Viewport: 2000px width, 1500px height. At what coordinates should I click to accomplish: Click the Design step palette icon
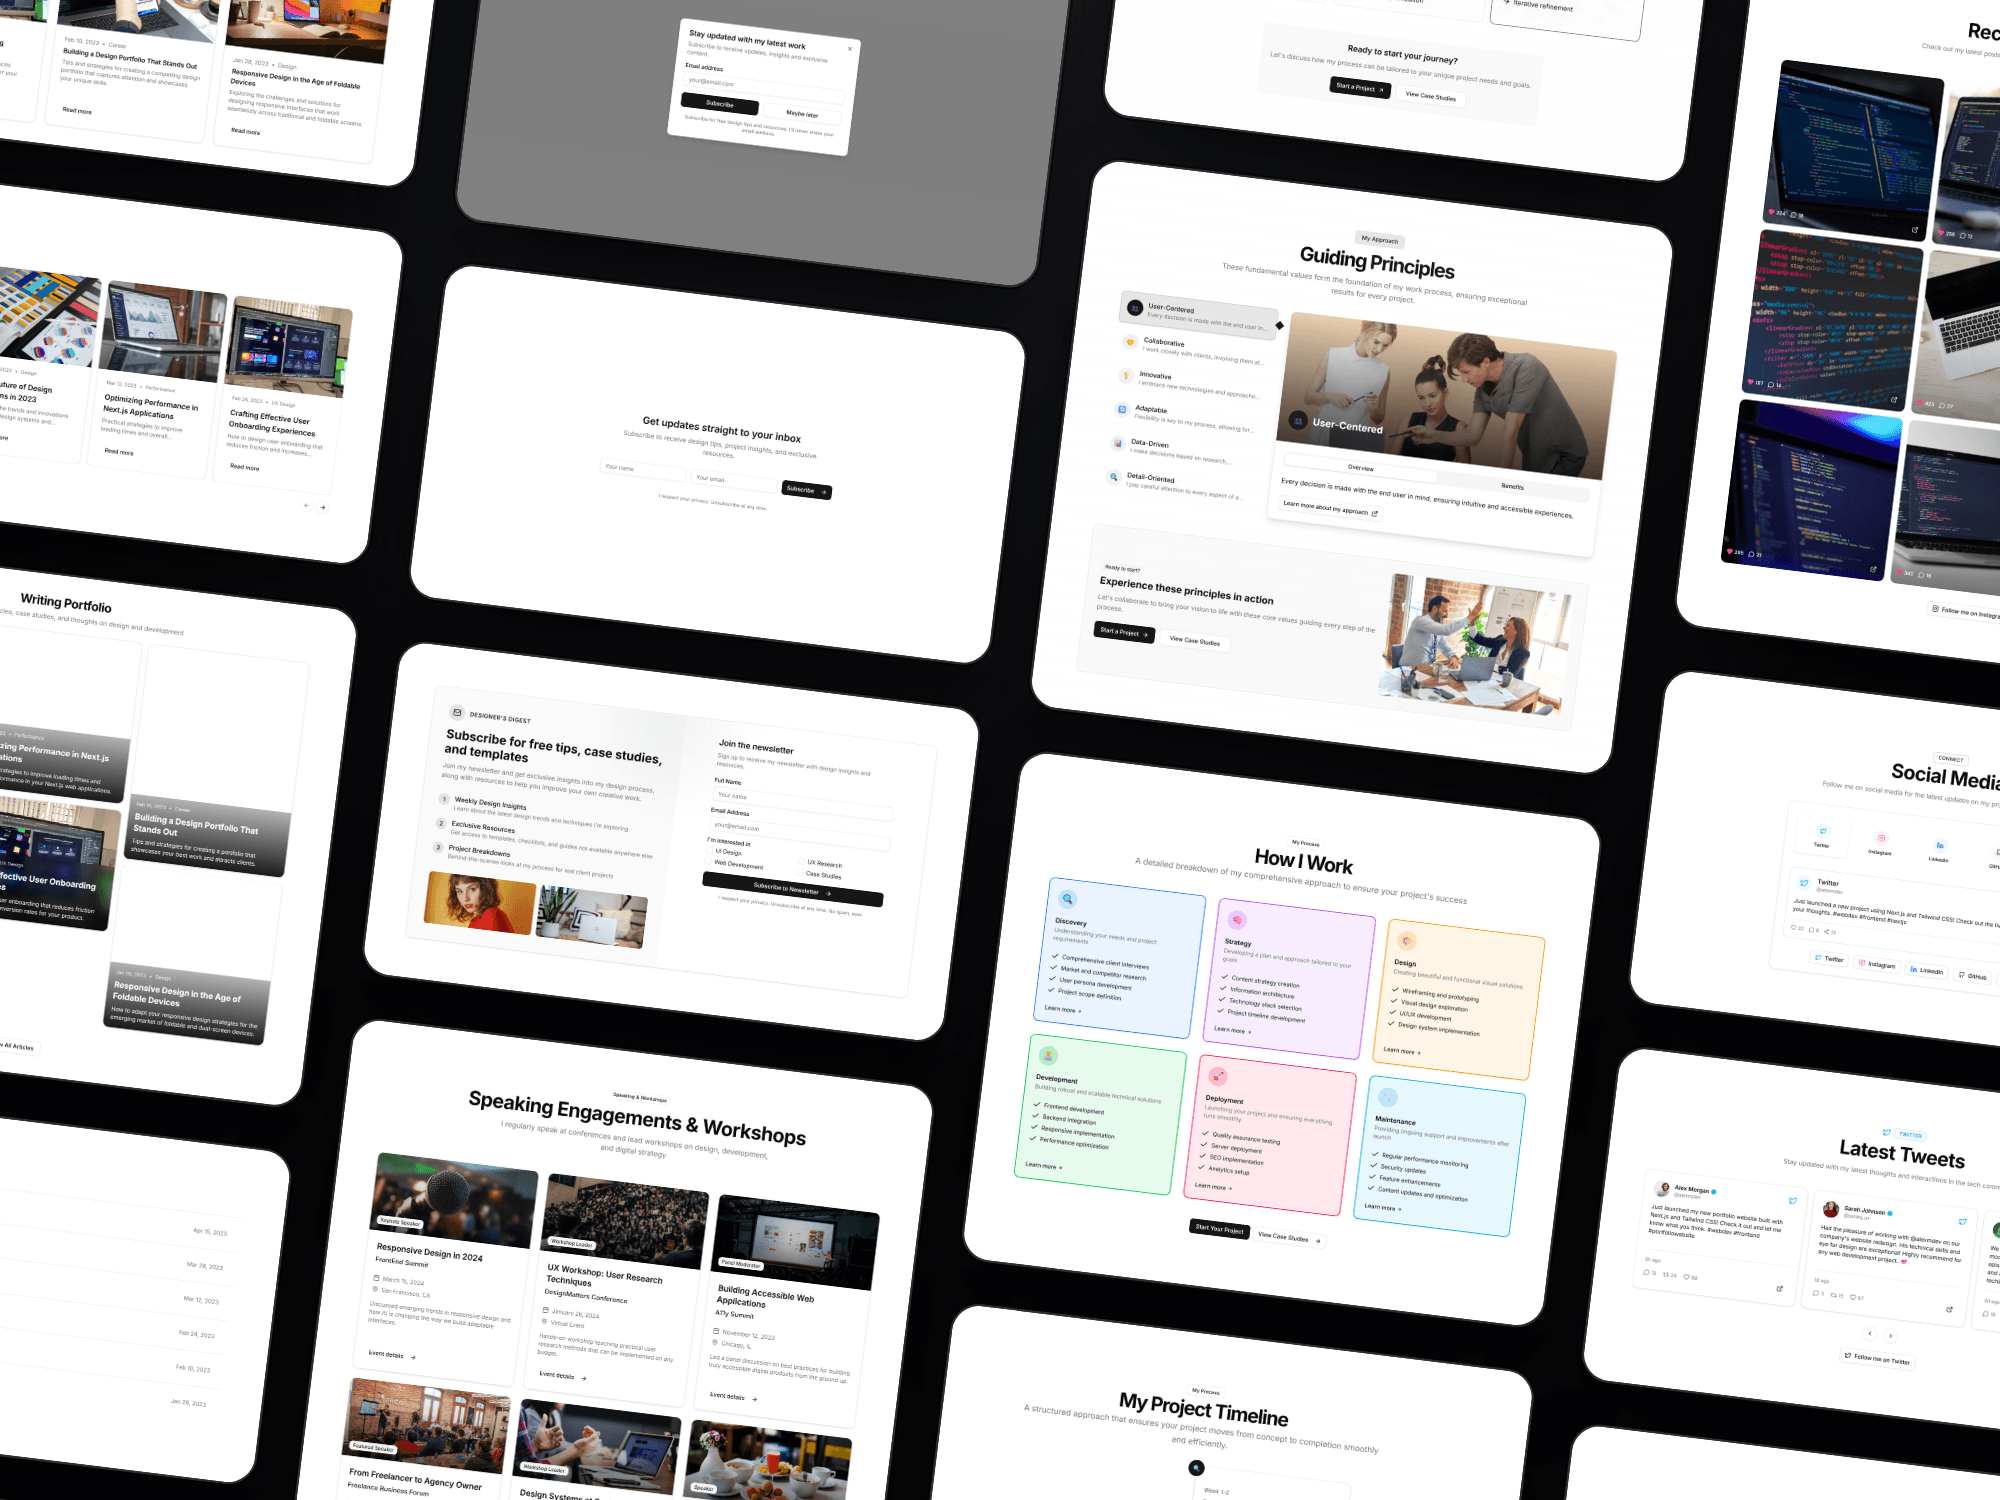(1407, 941)
